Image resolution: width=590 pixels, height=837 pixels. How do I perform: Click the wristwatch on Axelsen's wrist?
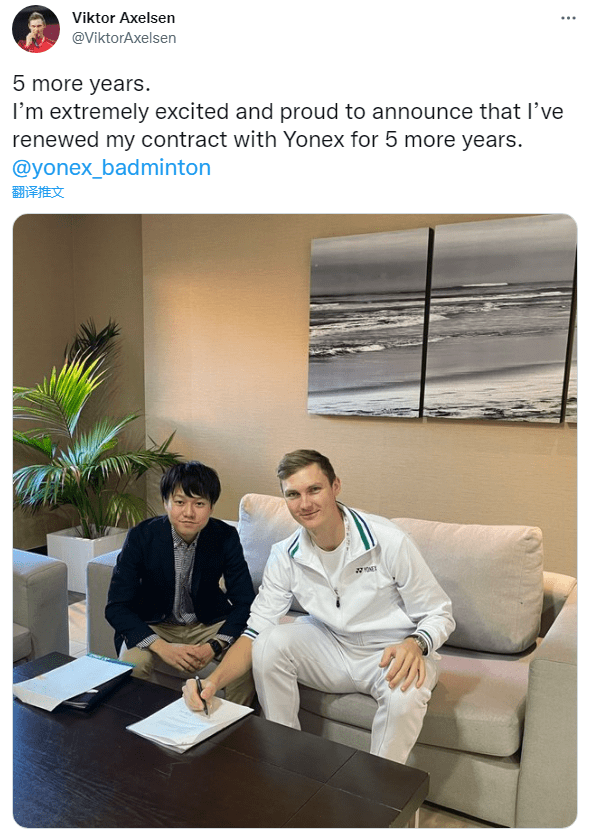(x=419, y=643)
